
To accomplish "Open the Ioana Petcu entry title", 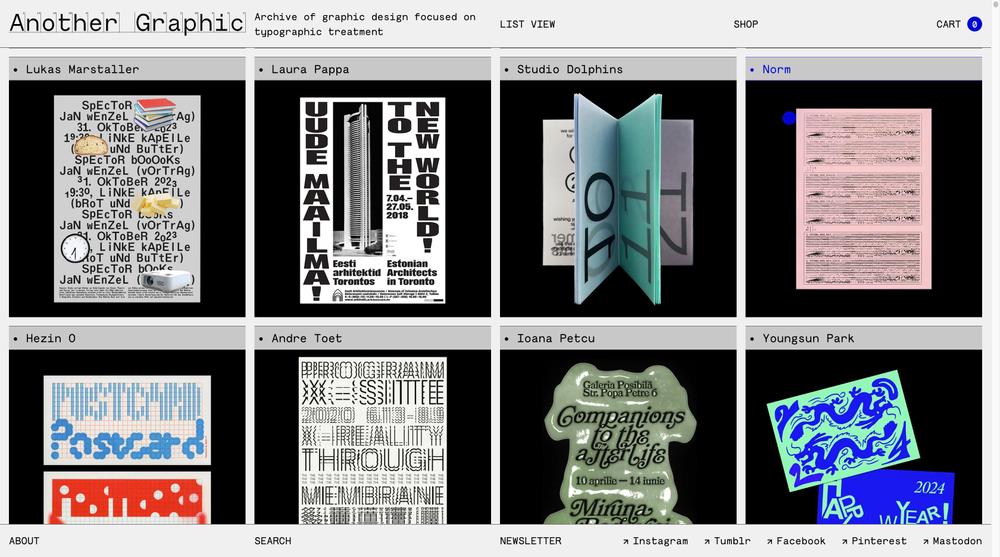I will [x=555, y=338].
